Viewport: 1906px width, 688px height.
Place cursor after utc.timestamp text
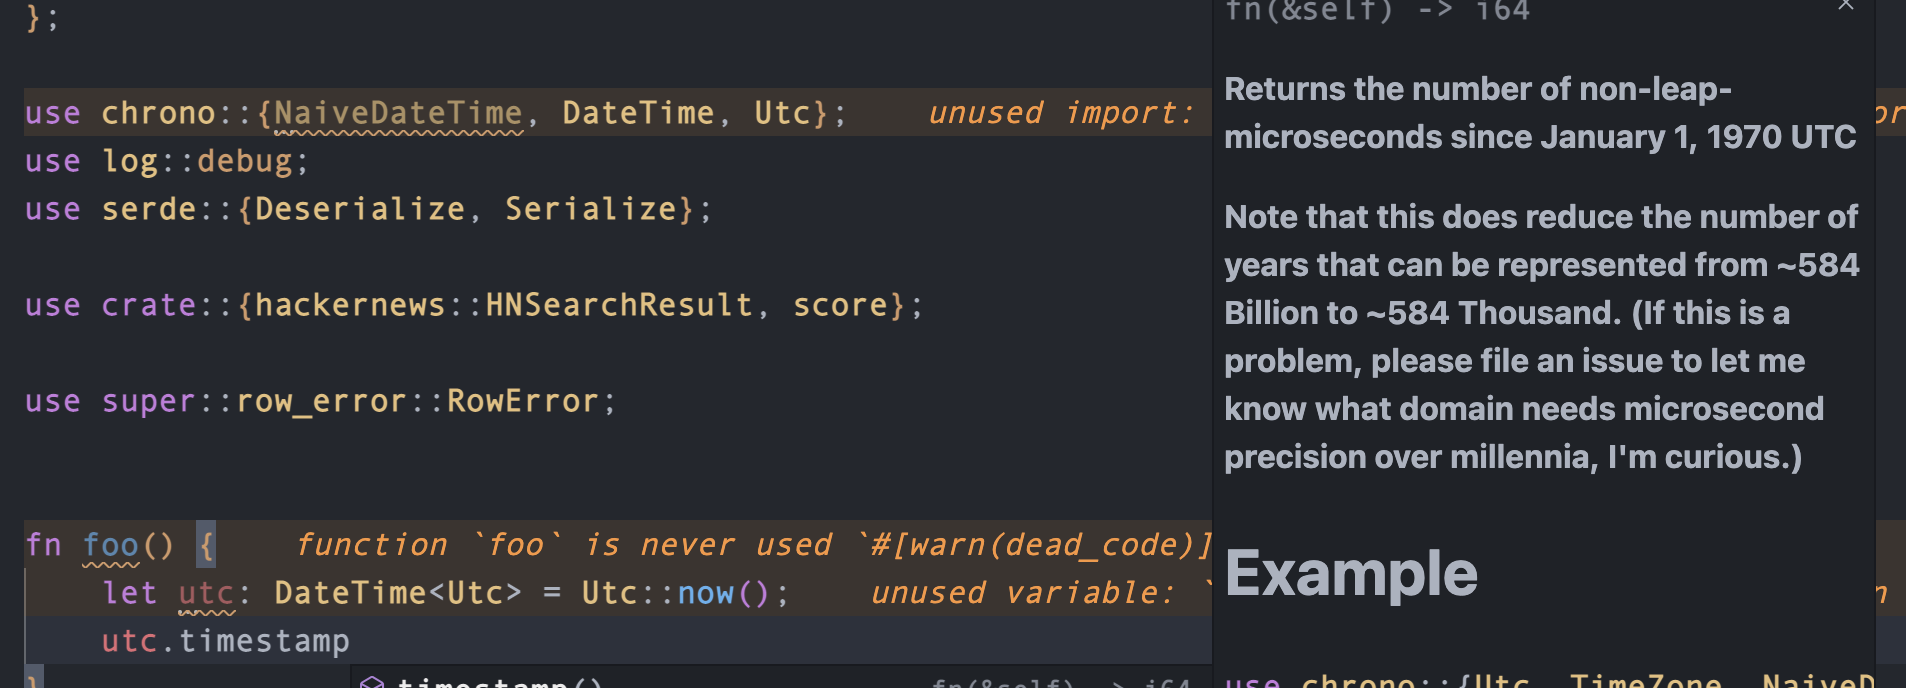coord(350,641)
